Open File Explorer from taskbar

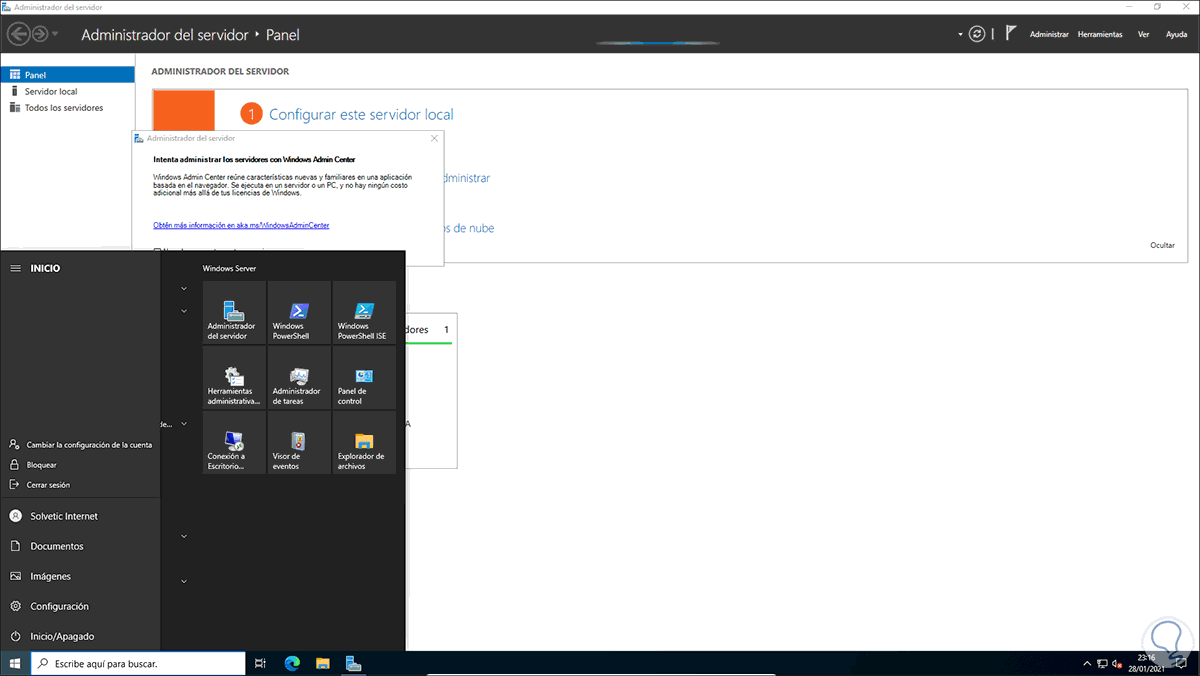point(323,663)
